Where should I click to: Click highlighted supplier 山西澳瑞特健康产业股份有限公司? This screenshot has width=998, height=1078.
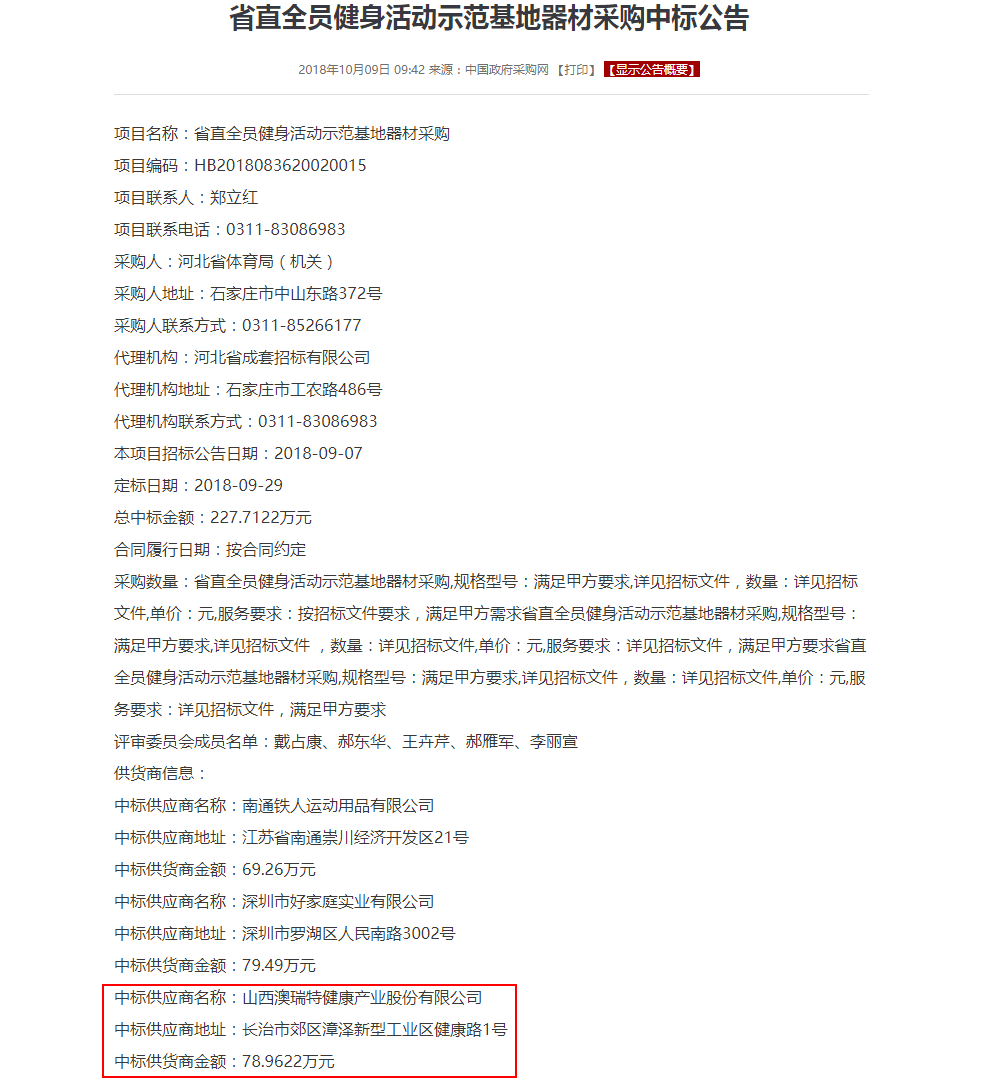pyautogui.click(x=362, y=998)
